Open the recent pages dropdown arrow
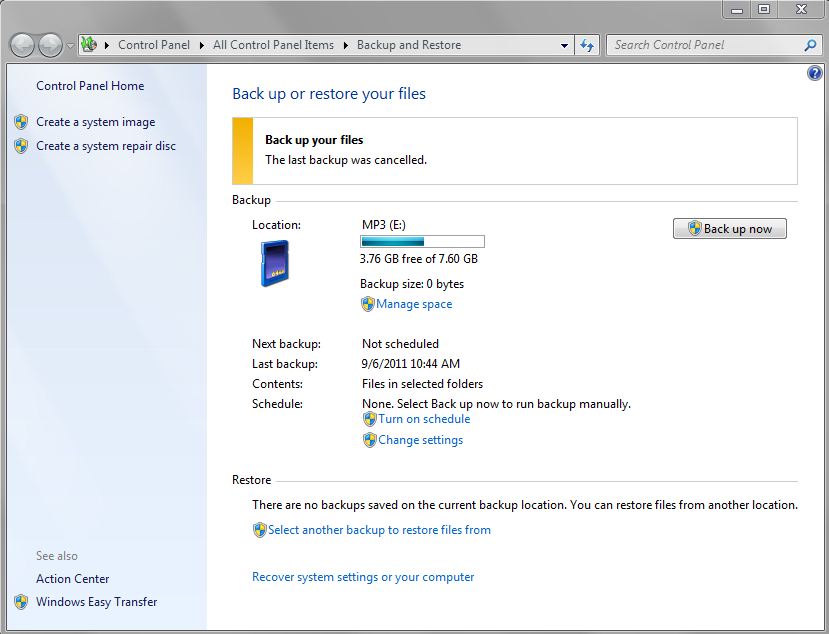Image resolution: width=829 pixels, height=634 pixels. coord(70,46)
